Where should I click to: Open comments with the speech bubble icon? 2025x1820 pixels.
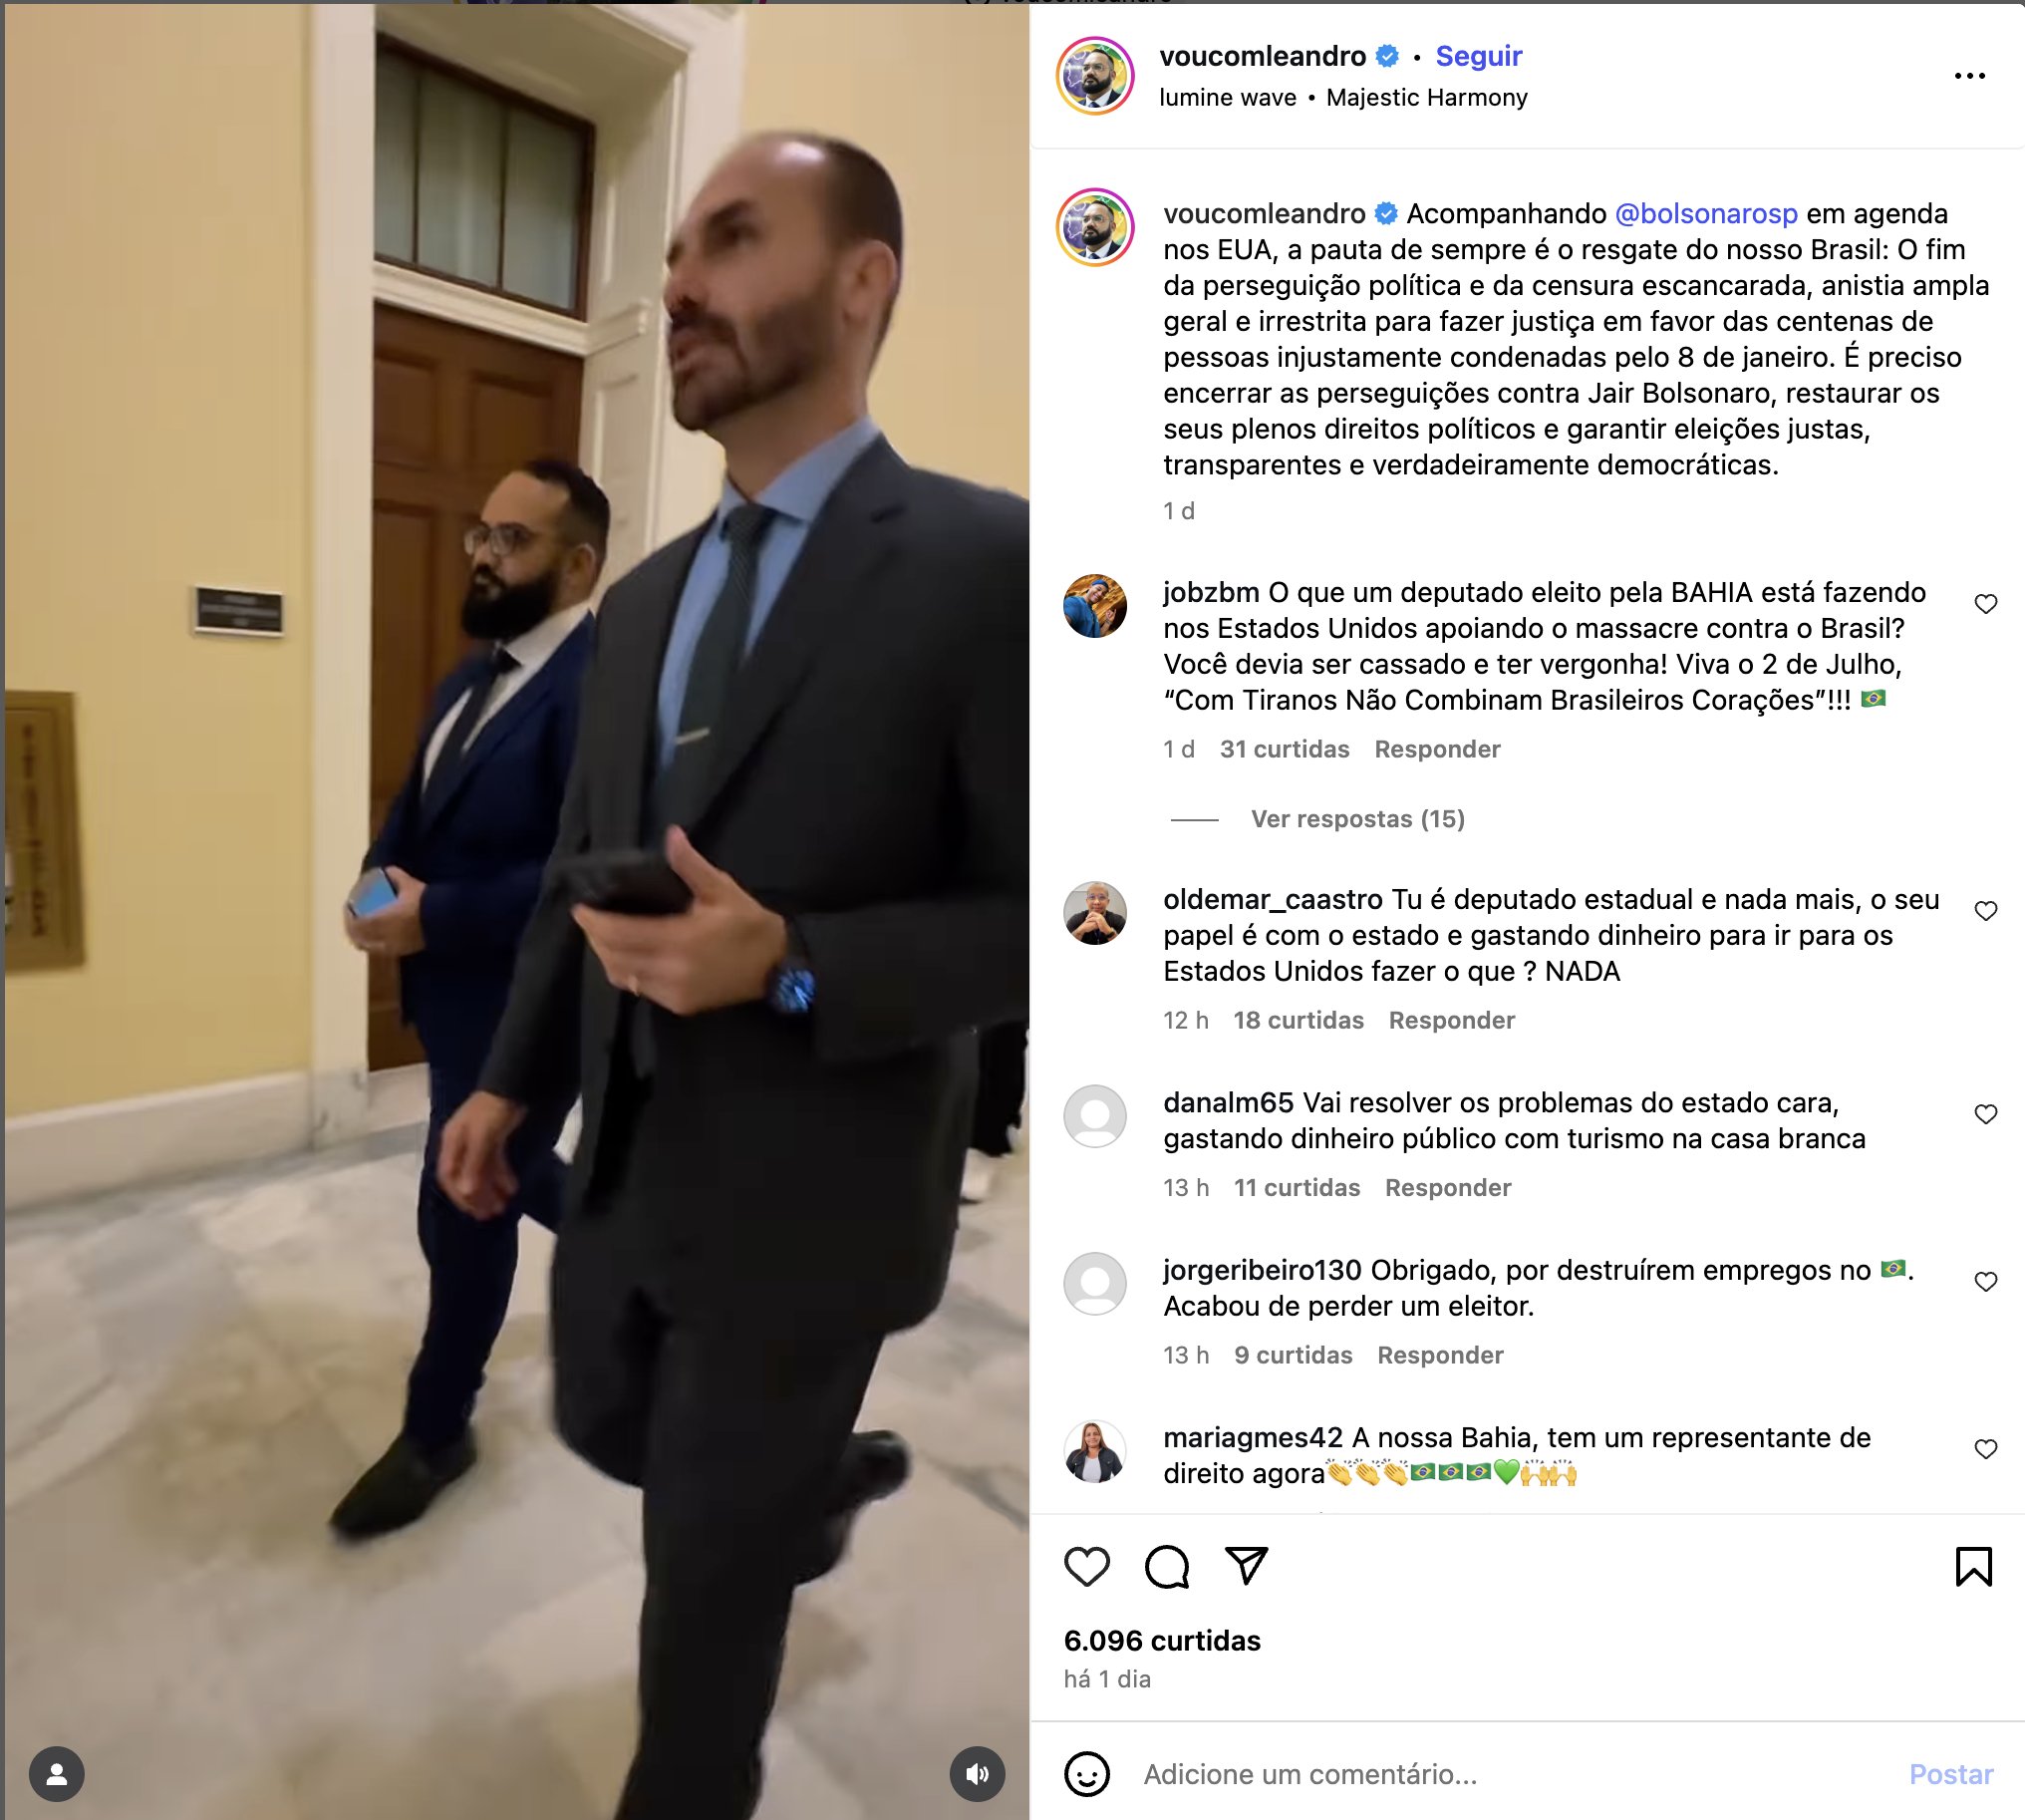pyautogui.click(x=1167, y=1567)
